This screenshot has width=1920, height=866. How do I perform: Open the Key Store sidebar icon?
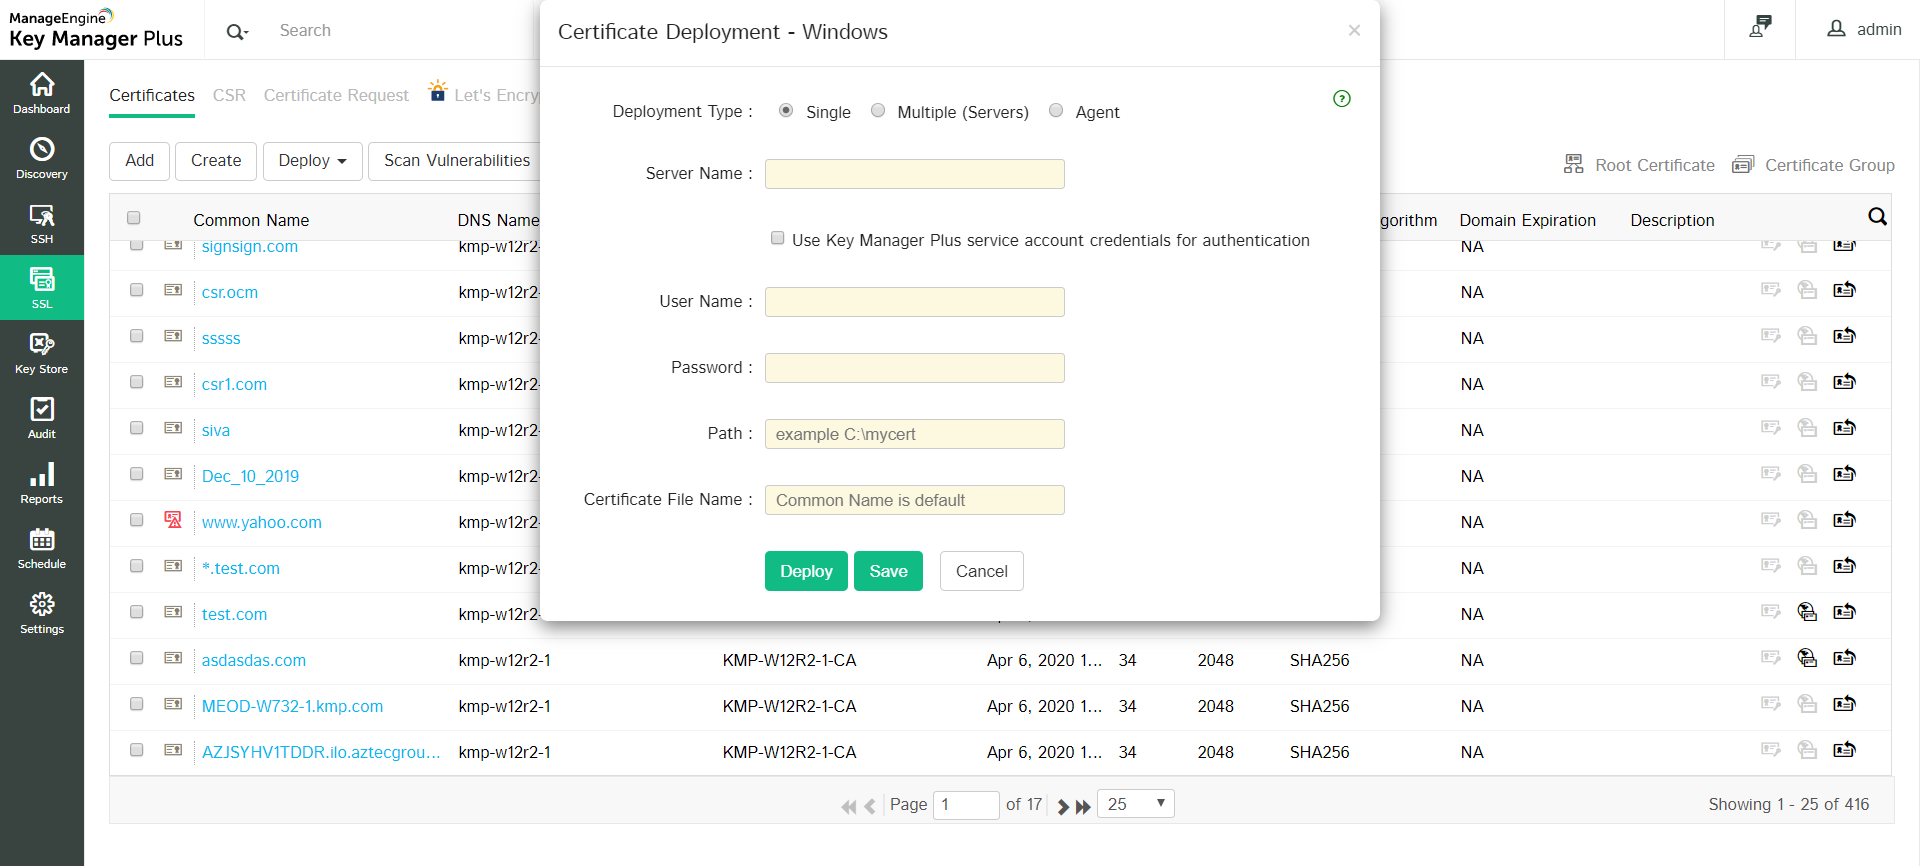coord(42,353)
